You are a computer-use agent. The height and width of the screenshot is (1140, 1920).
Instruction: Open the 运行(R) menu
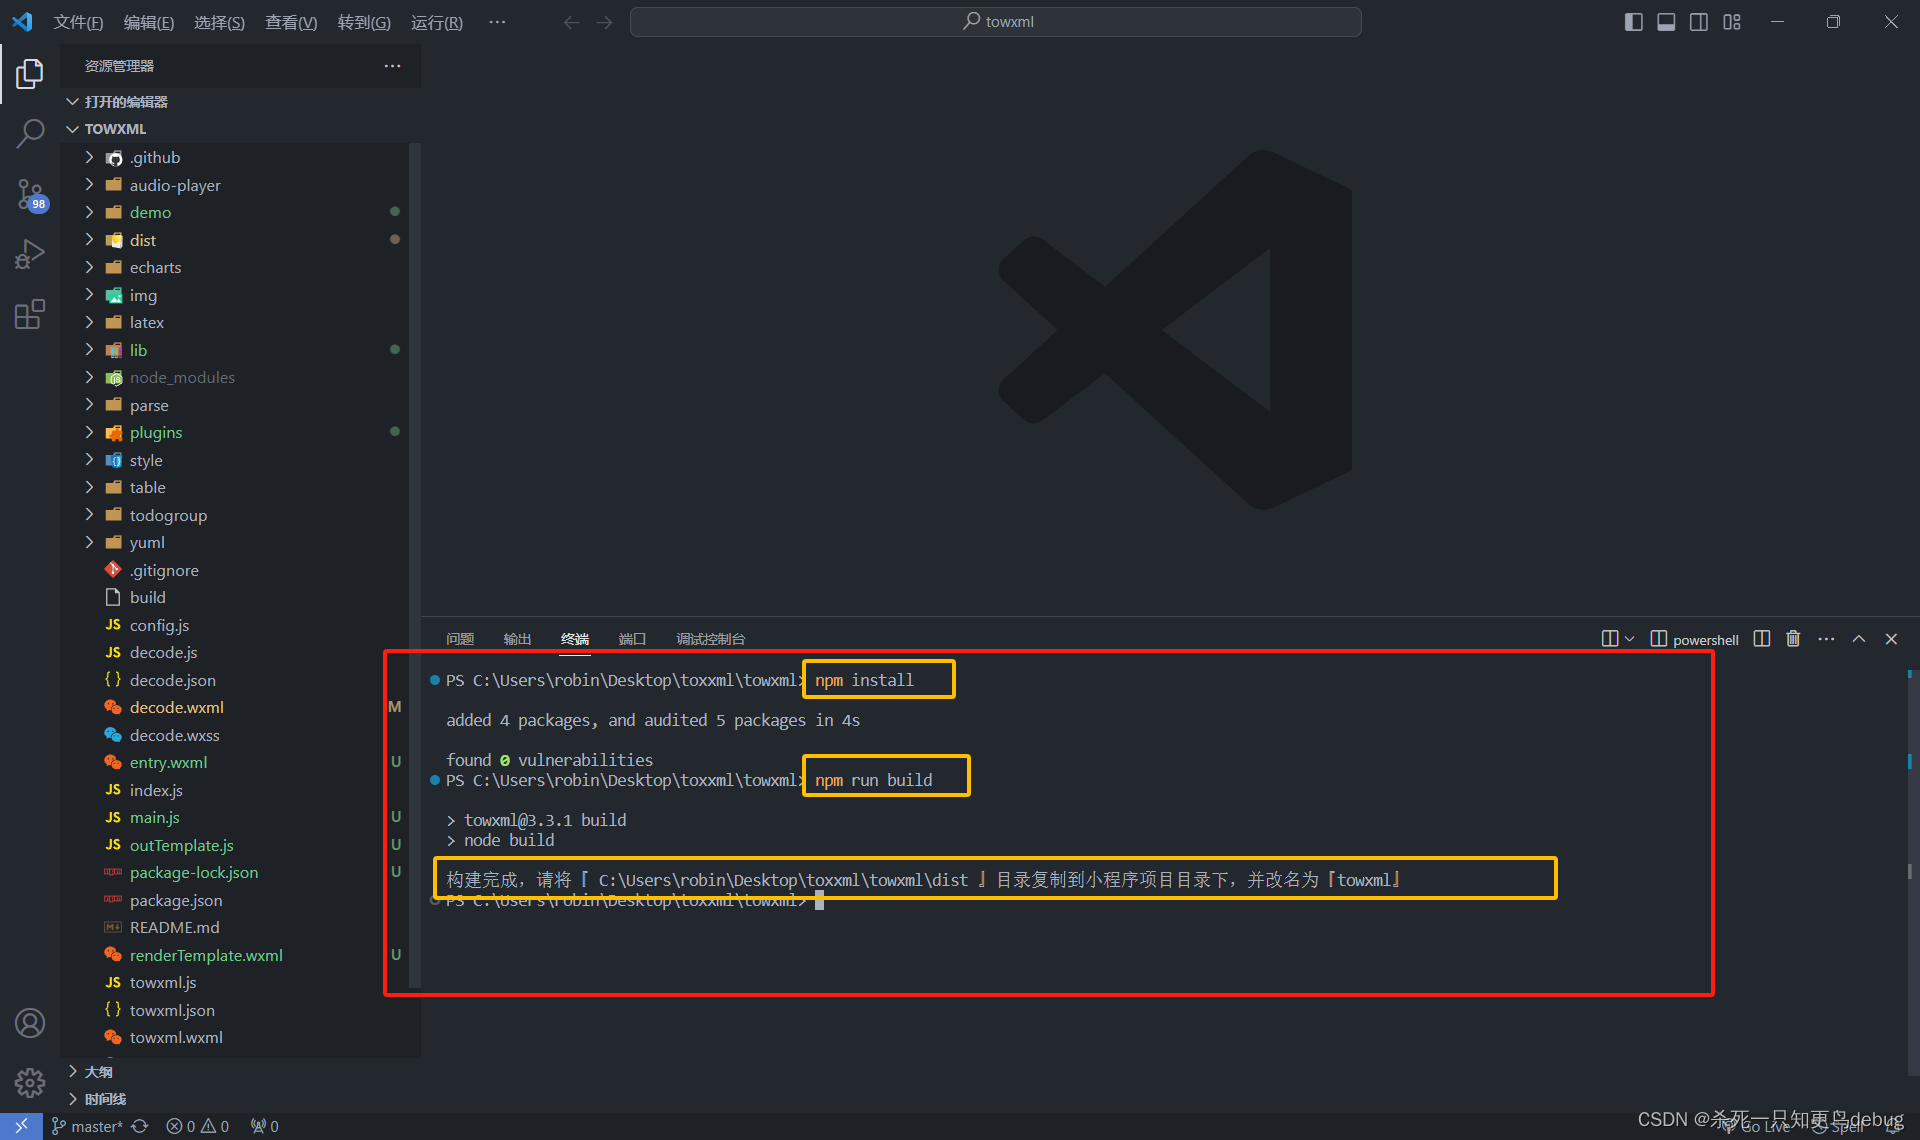[x=436, y=22]
